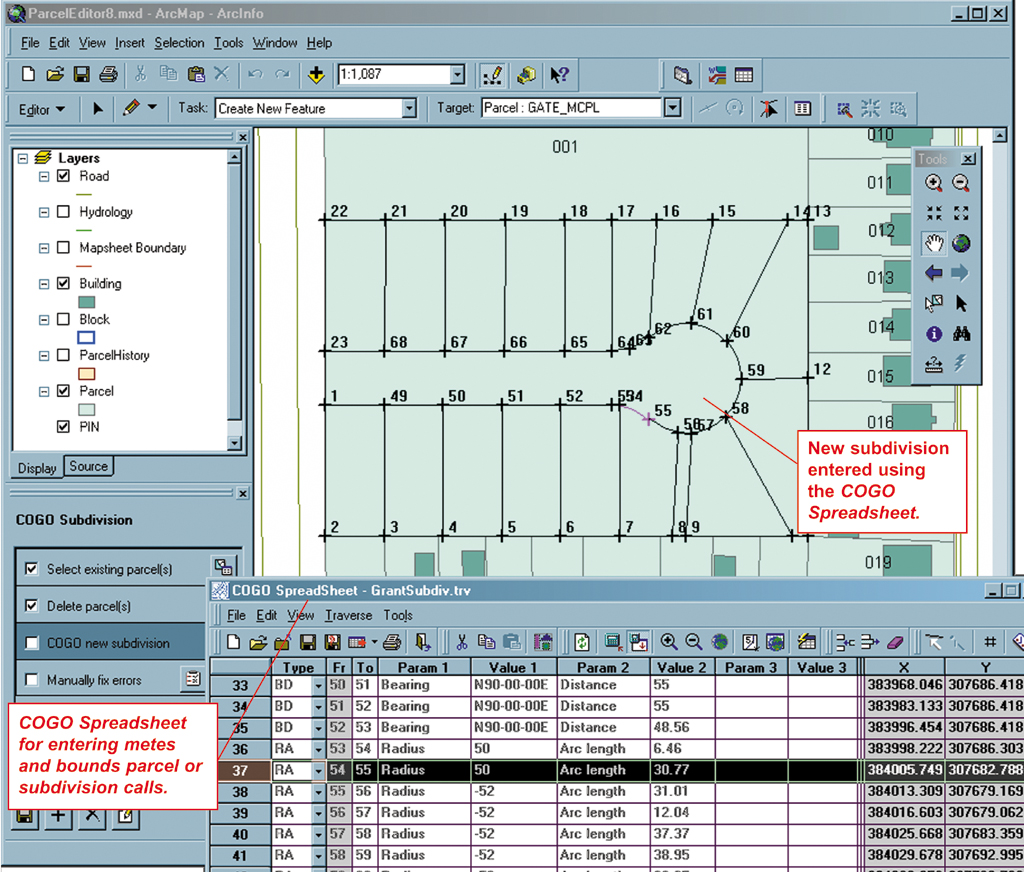Switch to the Source tab
The image size is (1024, 872).
coord(88,466)
